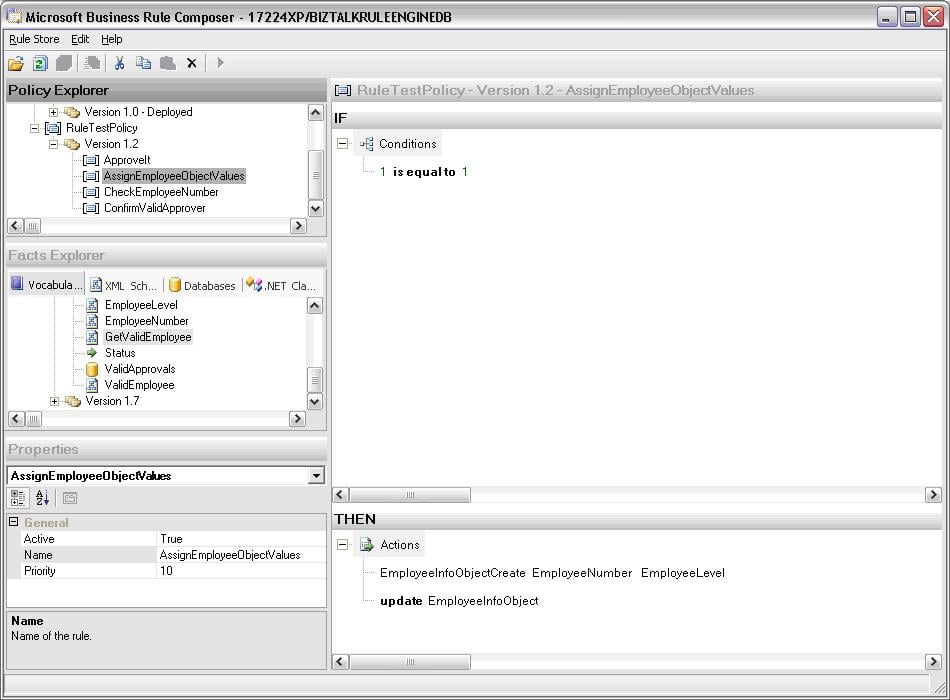Image resolution: width=950 pixels, height=700 pixels.
Task: Click Facts Explorer scroll down arrow
Action: point(315,401)
